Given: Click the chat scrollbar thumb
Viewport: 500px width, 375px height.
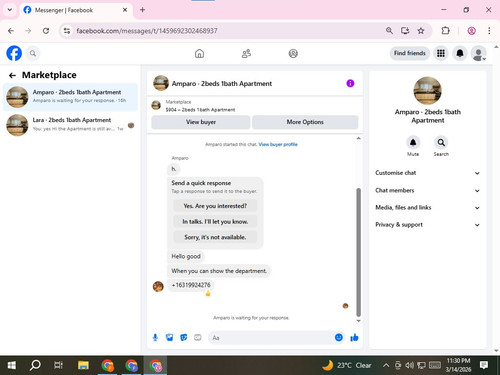Looking at the screenshot, I should 359,252.
